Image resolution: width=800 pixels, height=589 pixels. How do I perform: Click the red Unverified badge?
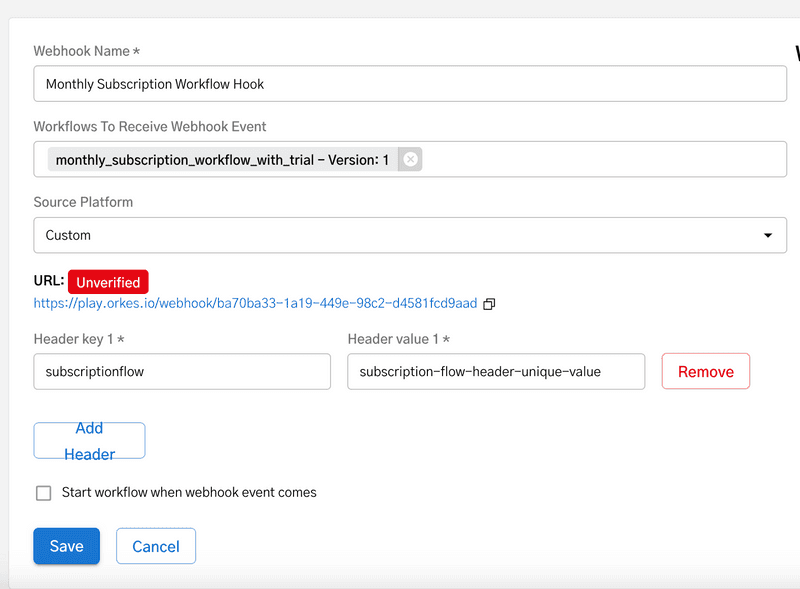point(107,282)
